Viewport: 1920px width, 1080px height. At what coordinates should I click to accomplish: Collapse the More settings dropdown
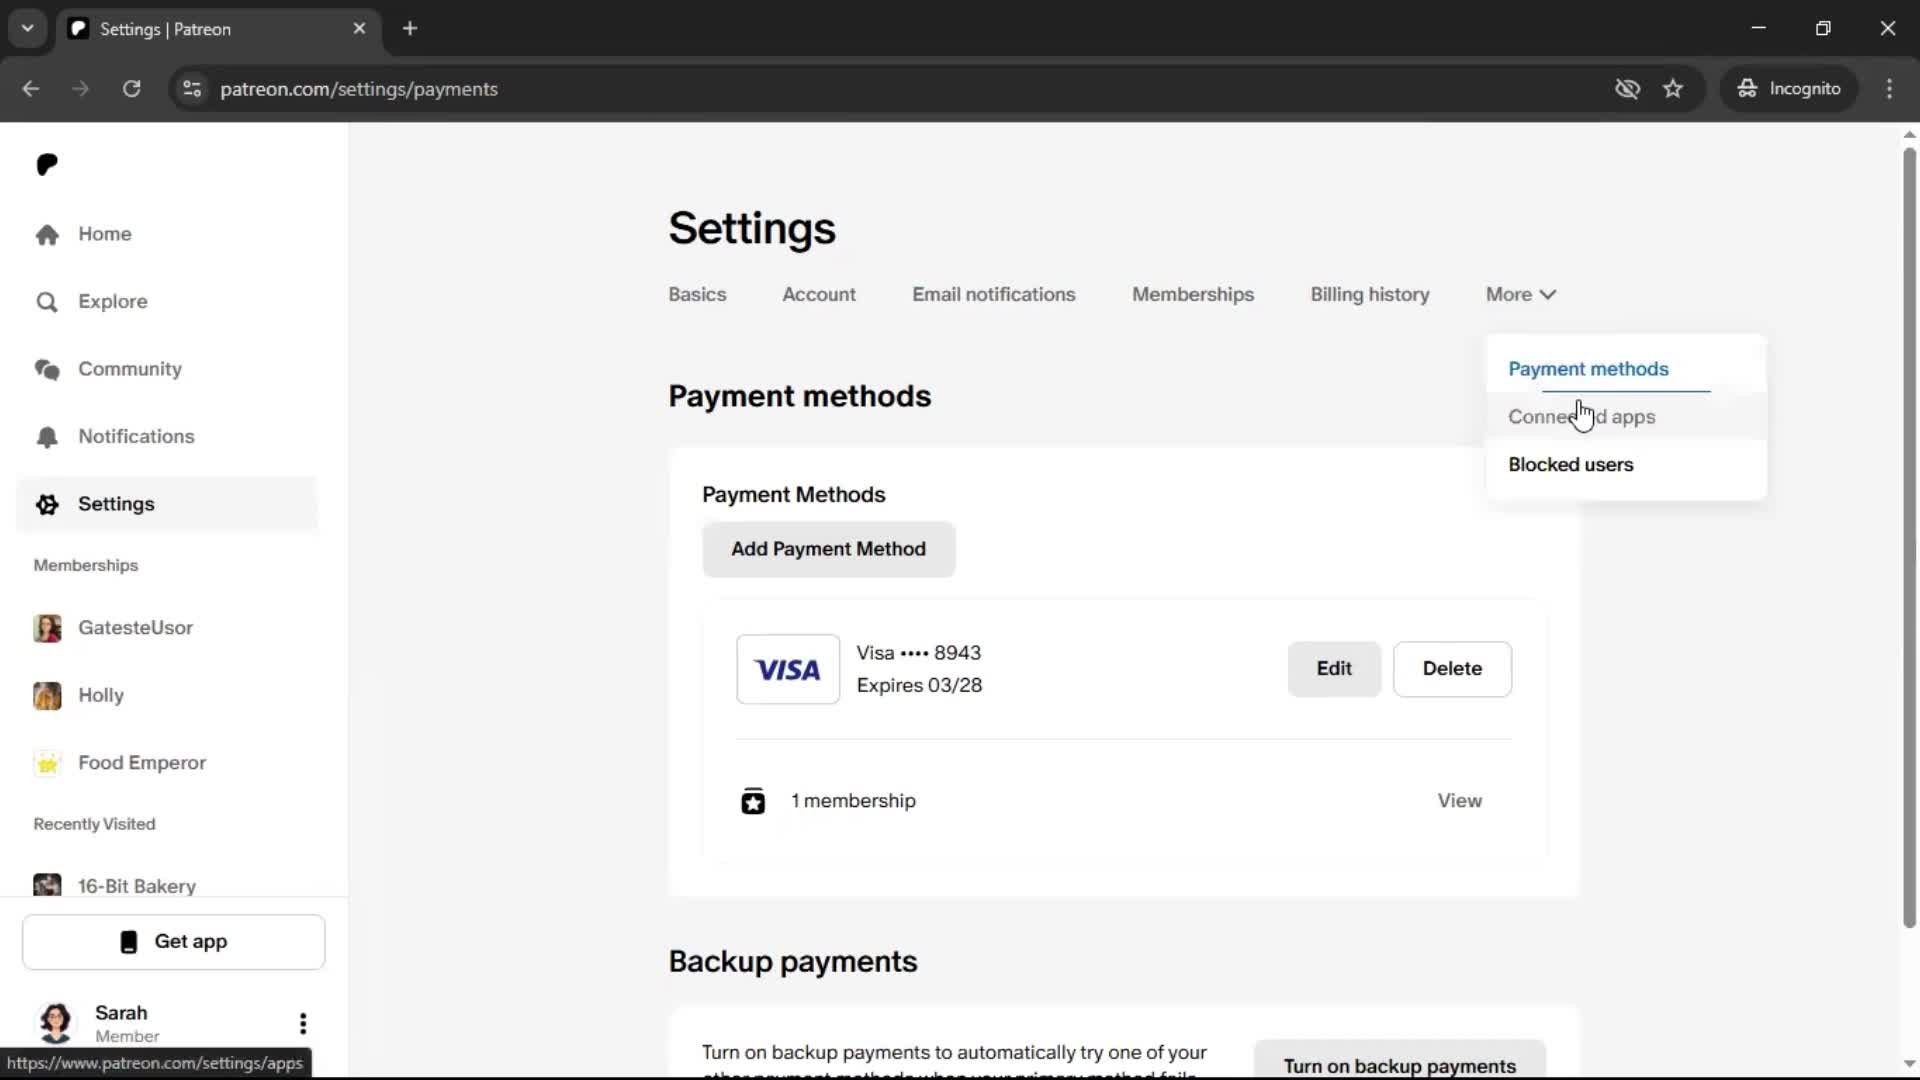[1520, 295]
